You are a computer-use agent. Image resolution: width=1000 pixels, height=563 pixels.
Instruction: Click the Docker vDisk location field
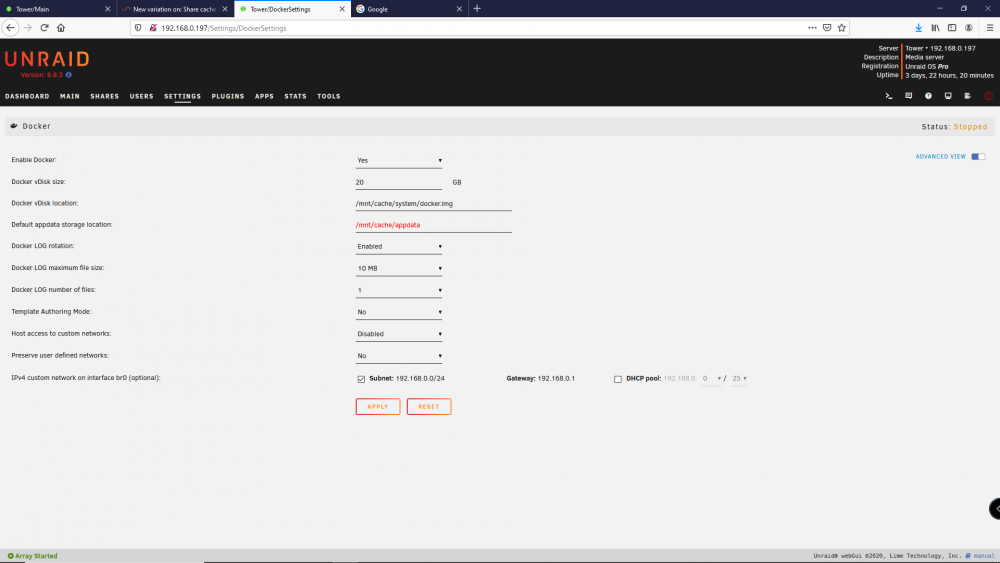434,204
